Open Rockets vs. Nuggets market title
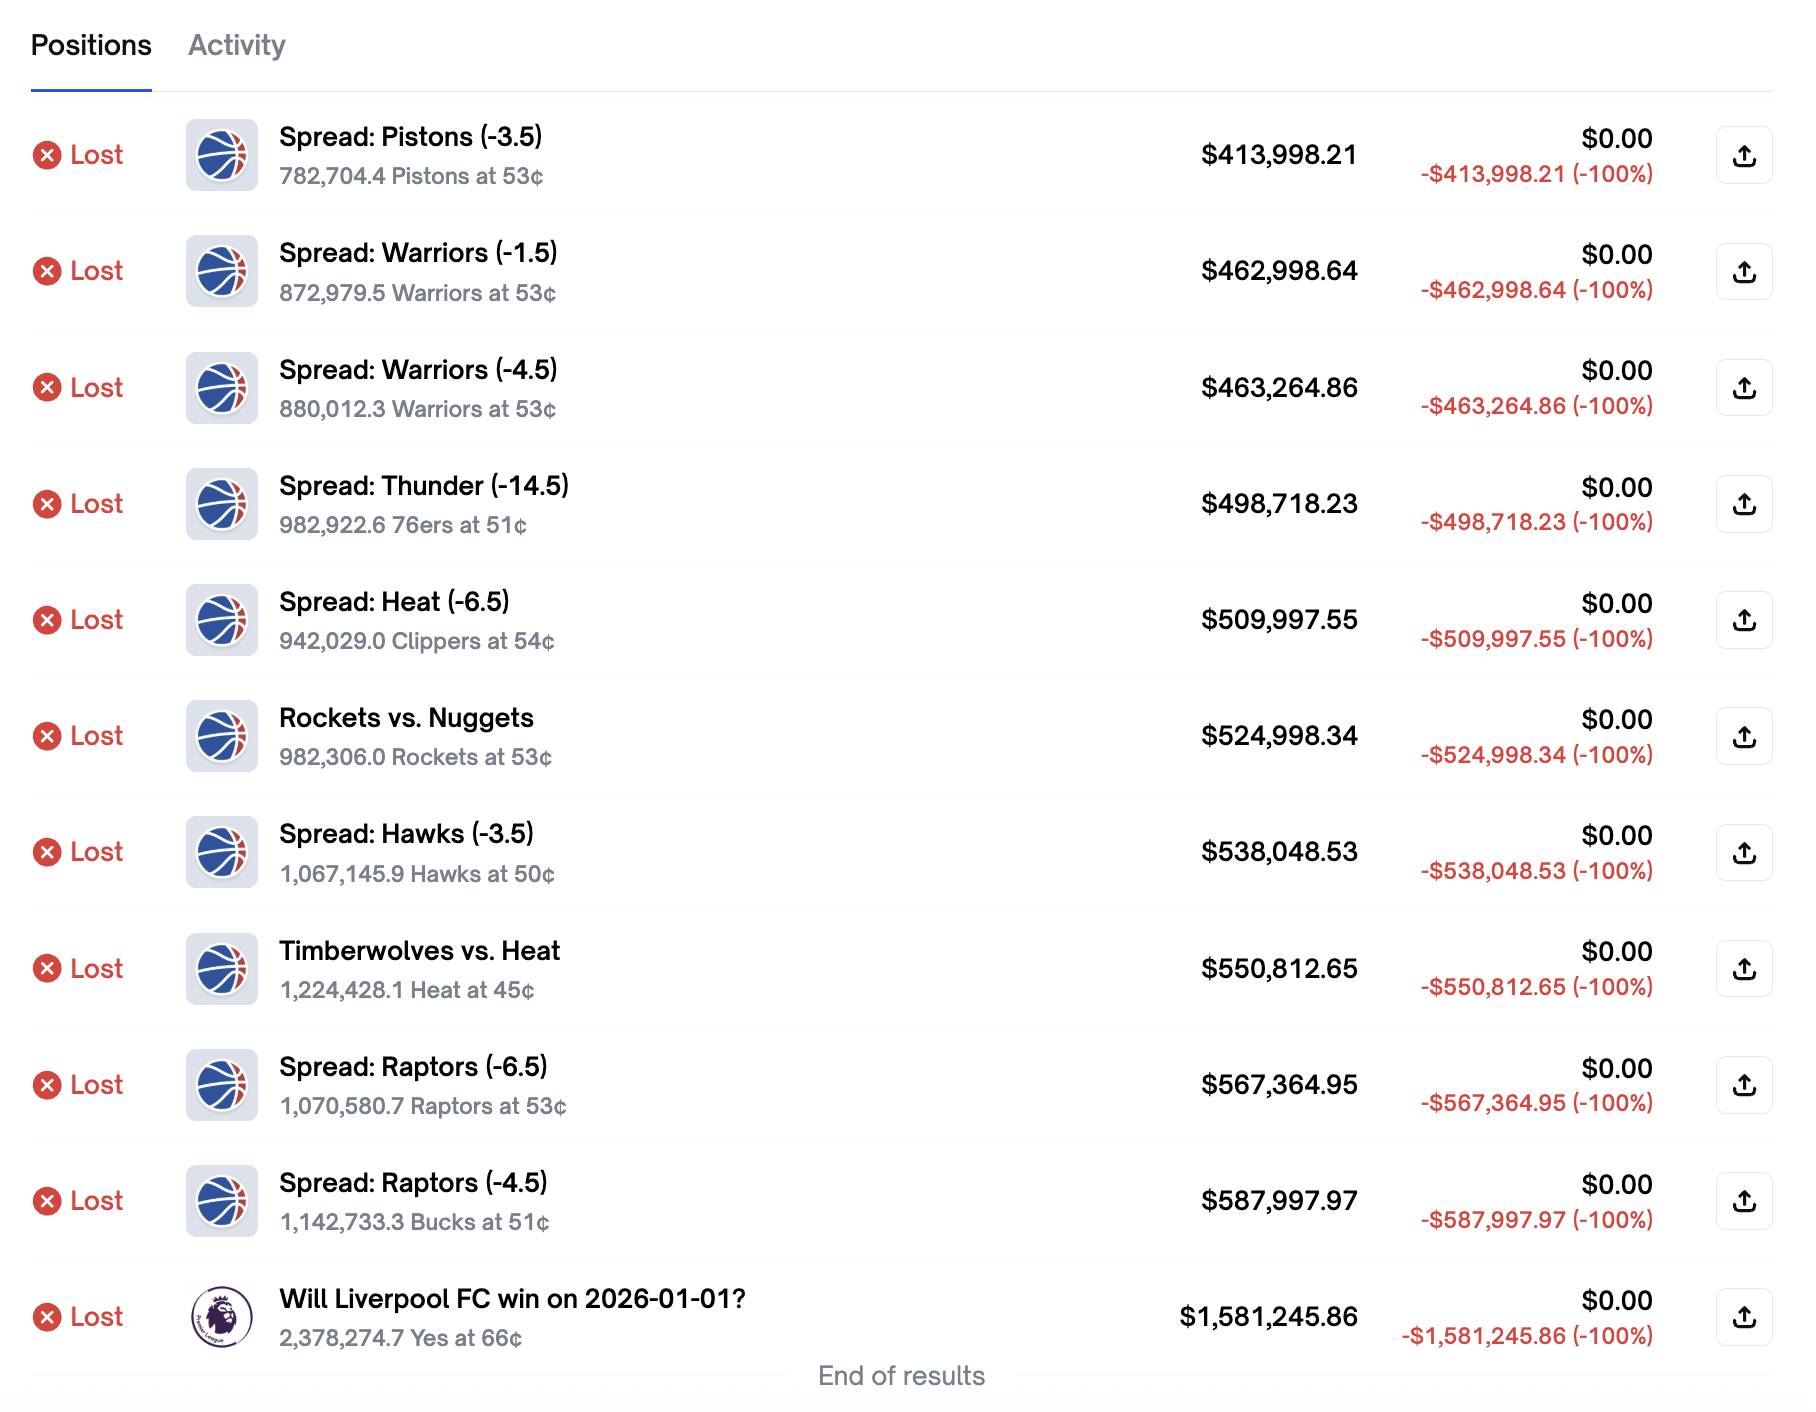Screen dimensions: 1816x1412 pyautogui.click(x=406, y=718)
